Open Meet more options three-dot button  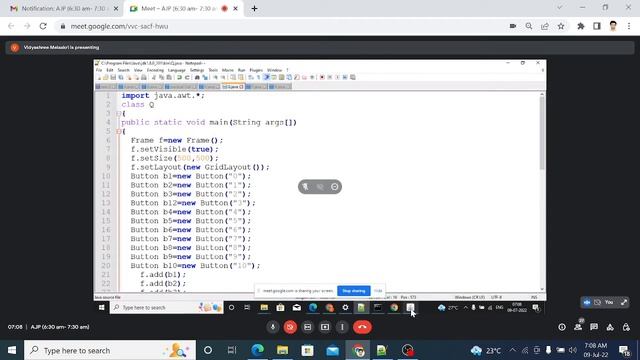342,327
